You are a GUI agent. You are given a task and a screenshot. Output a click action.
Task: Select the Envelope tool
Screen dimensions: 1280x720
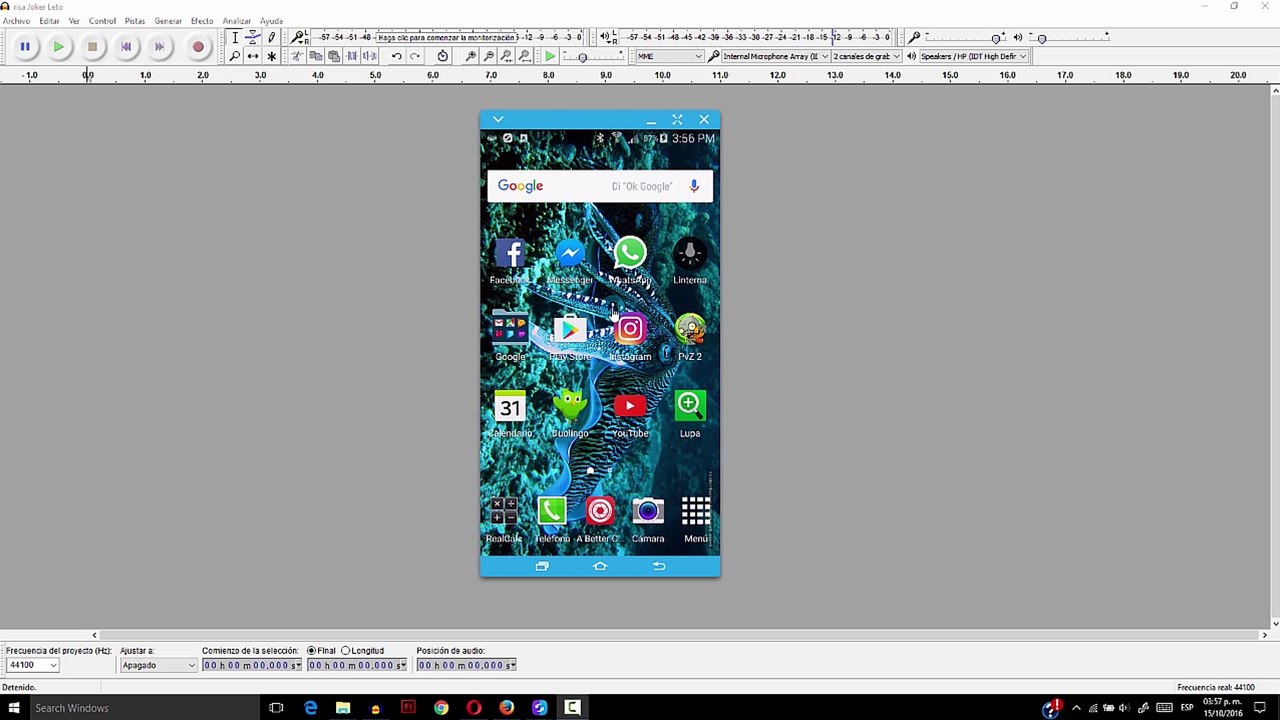[253, 38]
